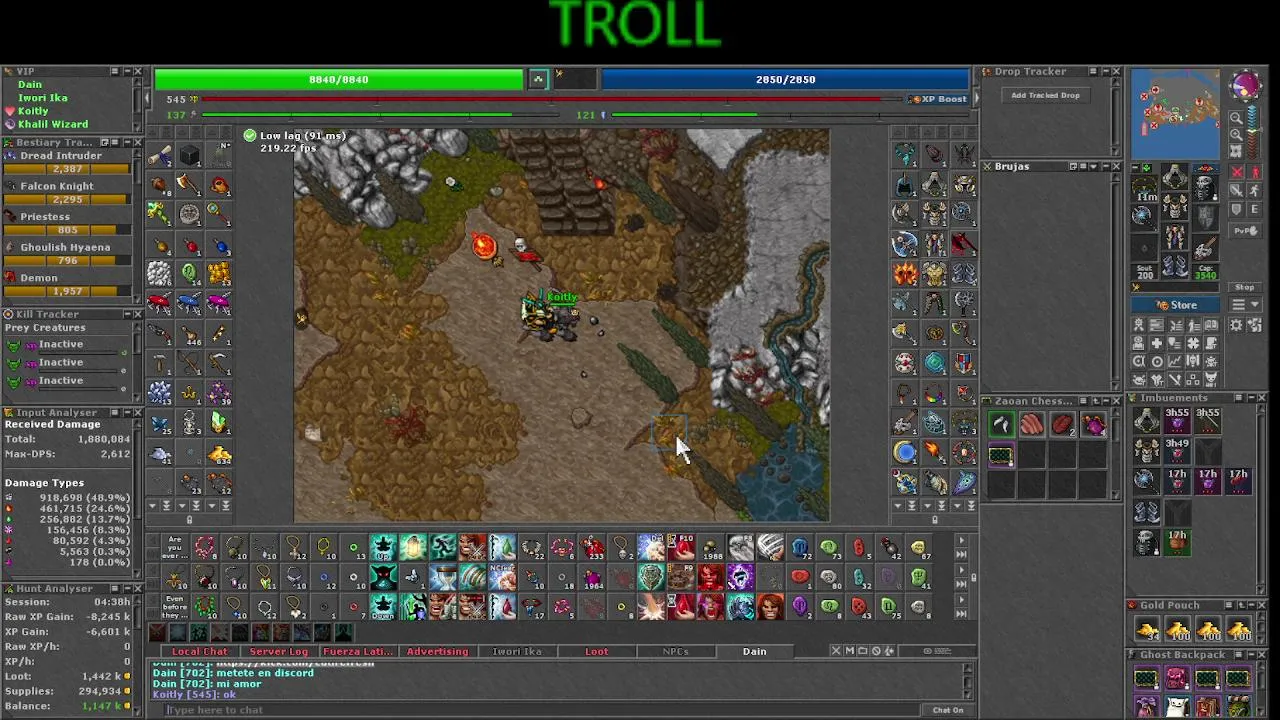
Task: Click the backpack equipment slot
Action: pyautogui.click(x=1206, y=187)
